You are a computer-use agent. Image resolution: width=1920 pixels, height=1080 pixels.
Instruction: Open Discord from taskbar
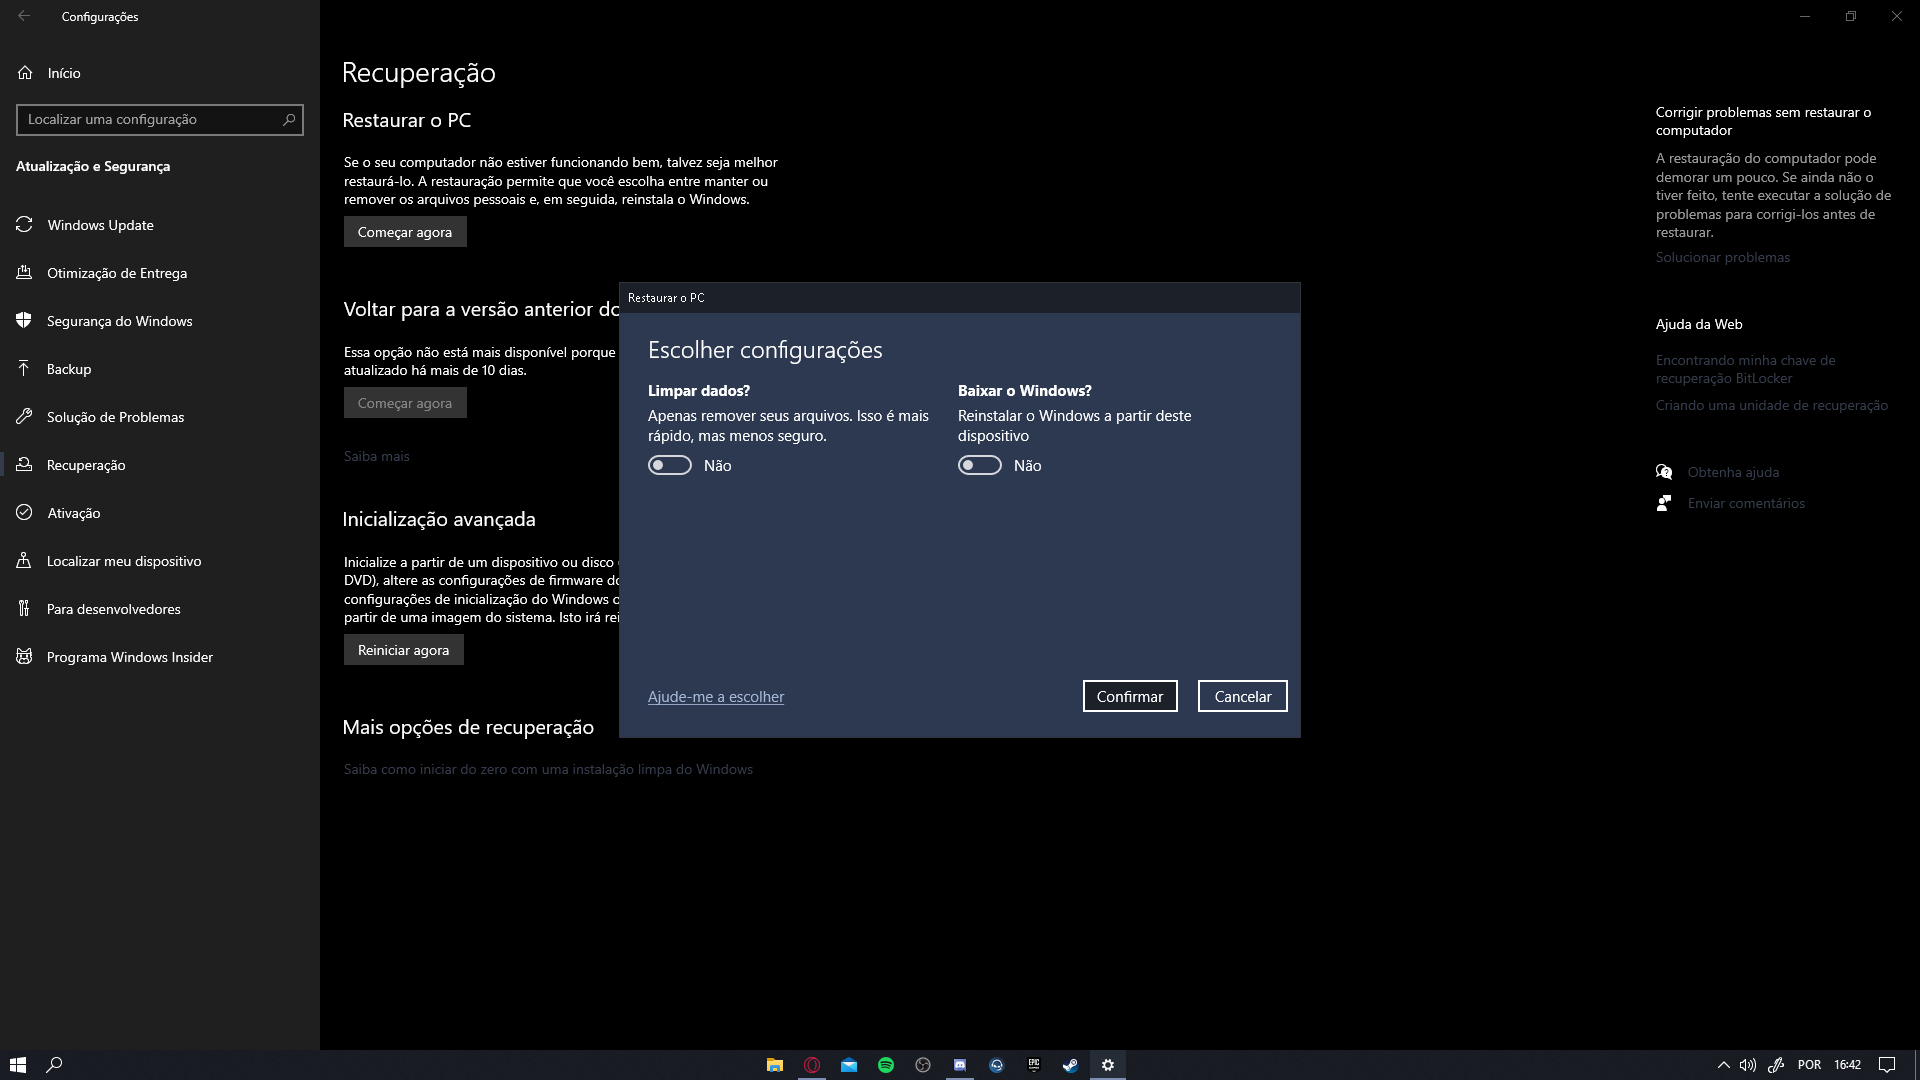point(960,1065)
